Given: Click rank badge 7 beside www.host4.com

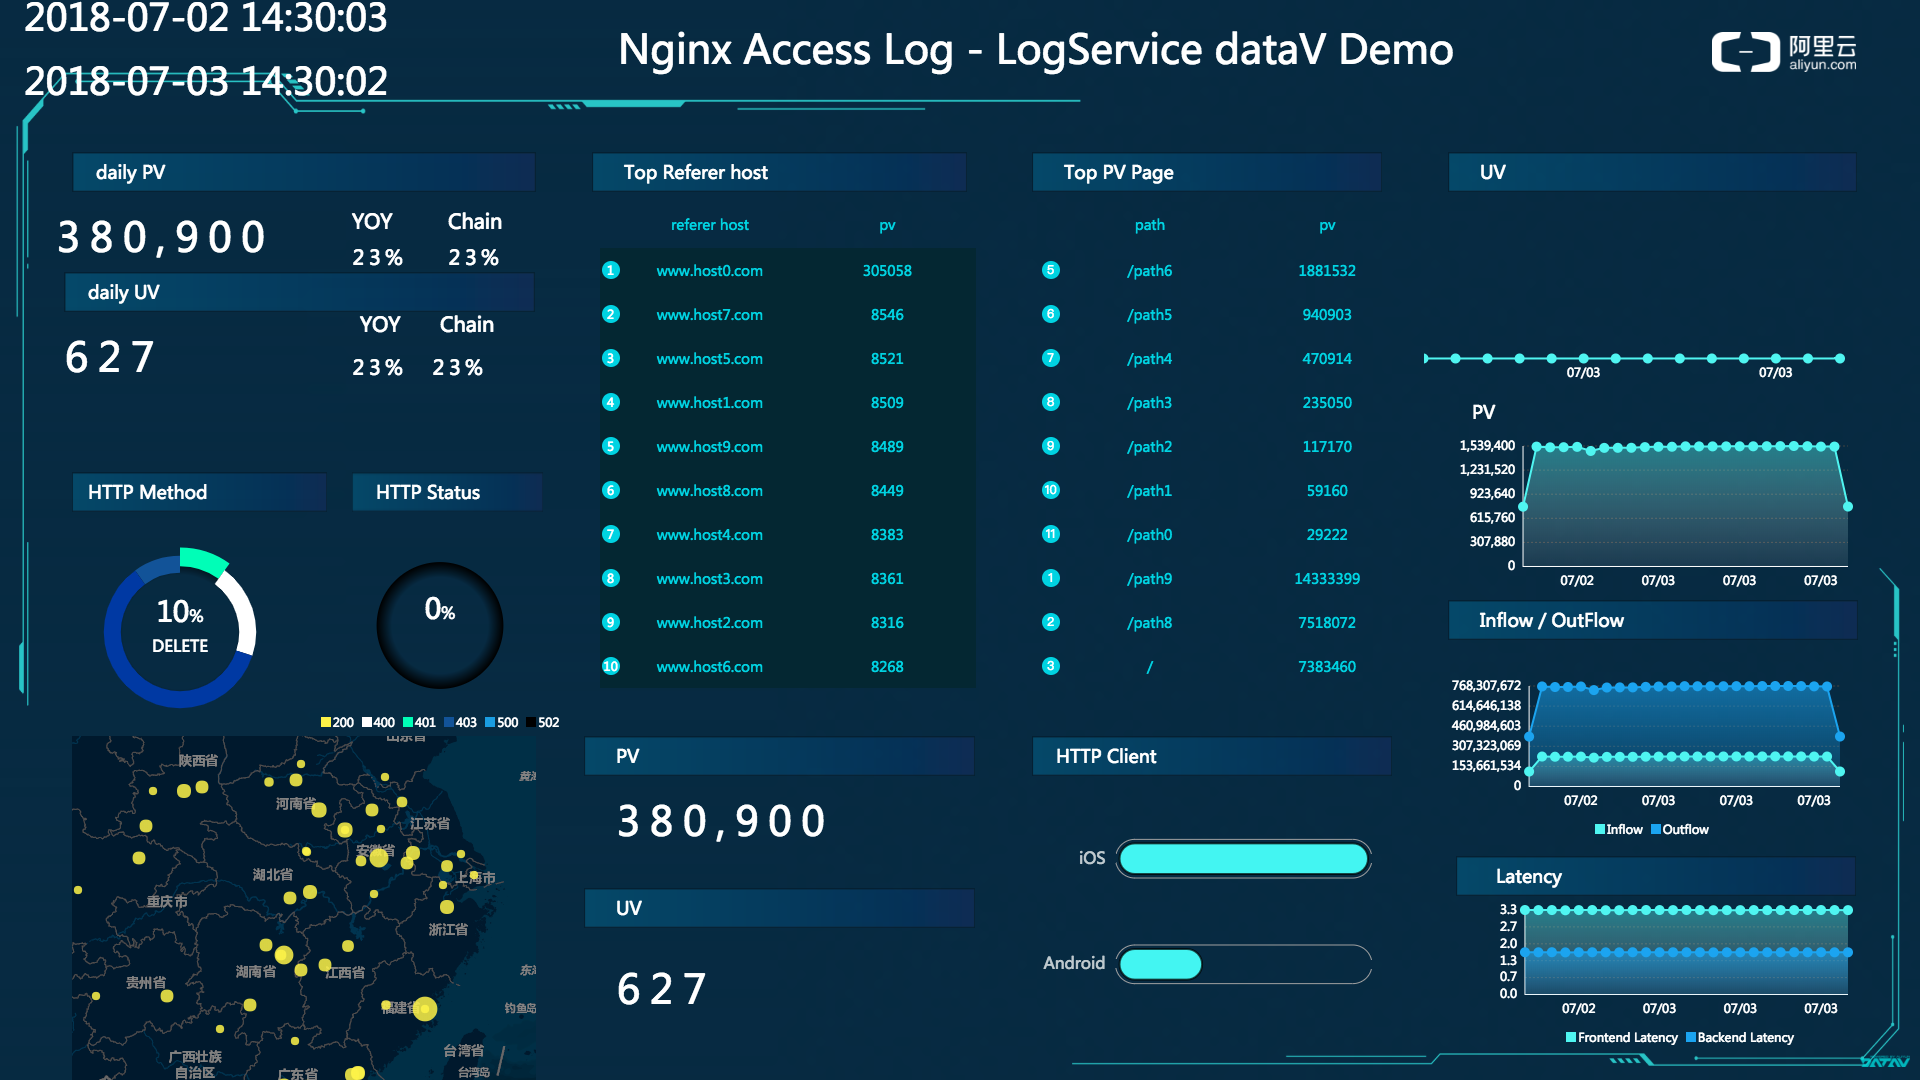Looking at the screenshot, I should tap(611, 534).
